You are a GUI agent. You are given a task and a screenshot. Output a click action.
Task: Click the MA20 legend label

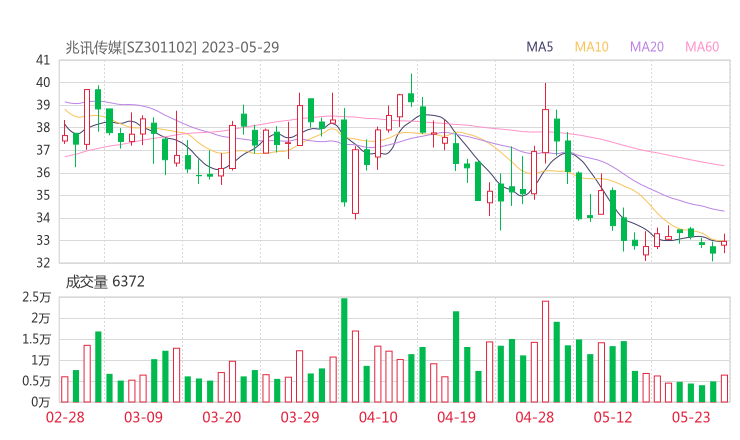(647, 47)
